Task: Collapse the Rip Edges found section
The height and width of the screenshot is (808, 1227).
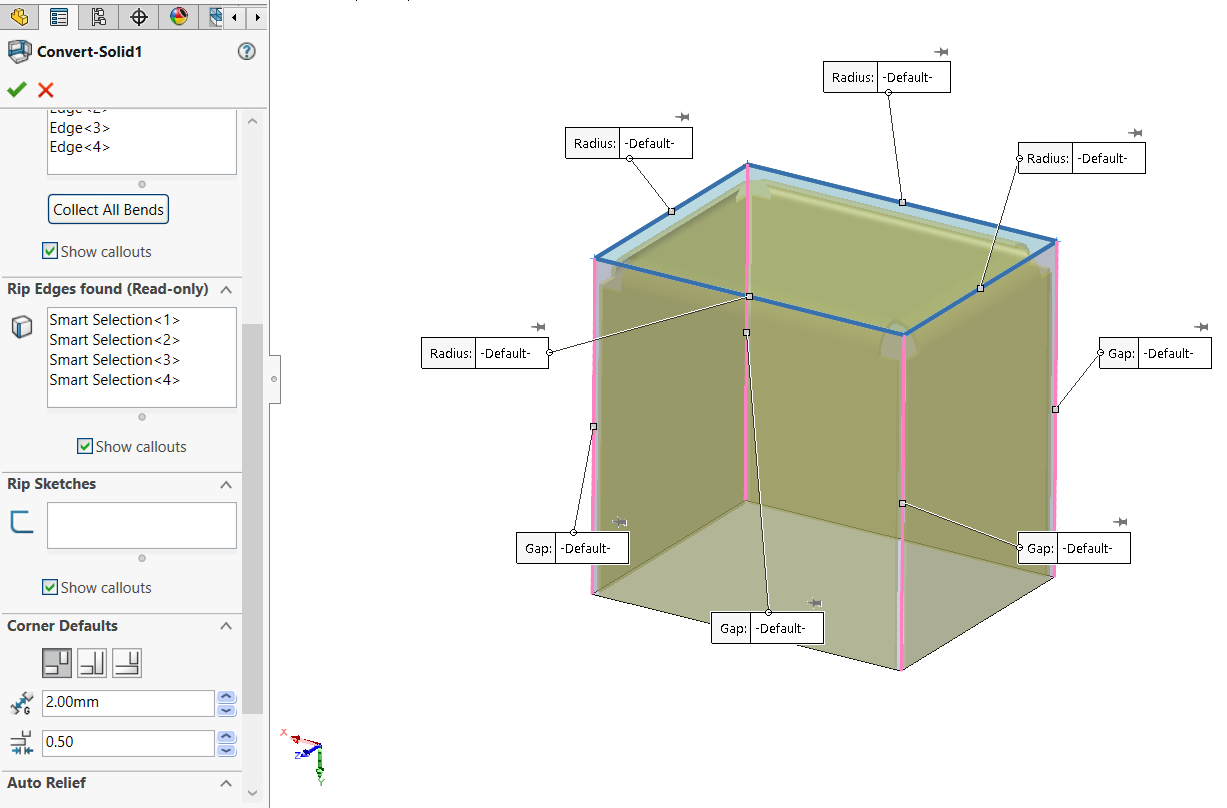Action: [226, 290]
